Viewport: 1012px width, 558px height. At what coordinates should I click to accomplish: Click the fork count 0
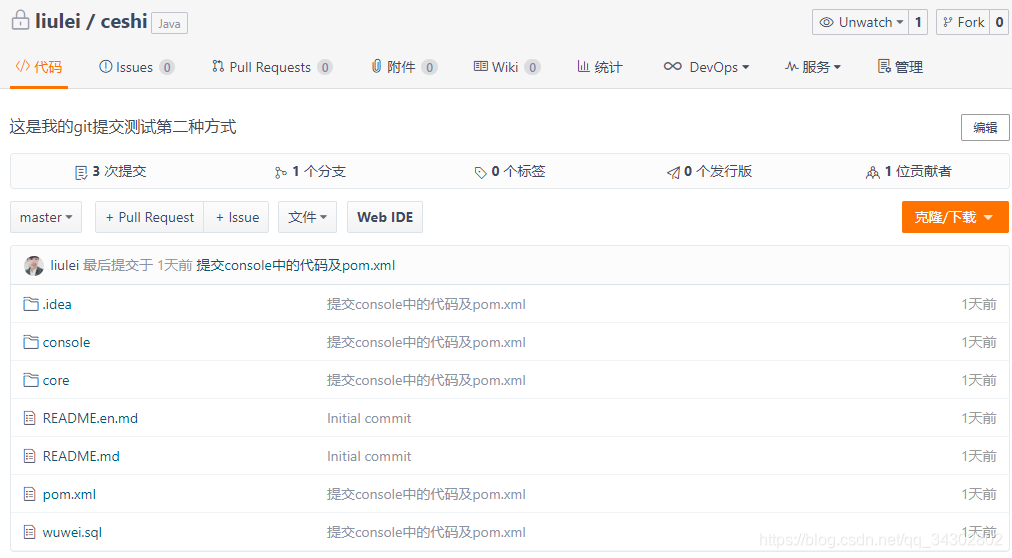click(x=999, y=22)
